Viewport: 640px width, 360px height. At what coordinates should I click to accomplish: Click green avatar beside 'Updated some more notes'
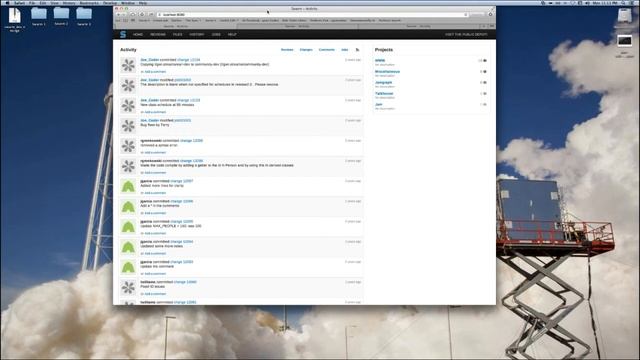[128, 247]
